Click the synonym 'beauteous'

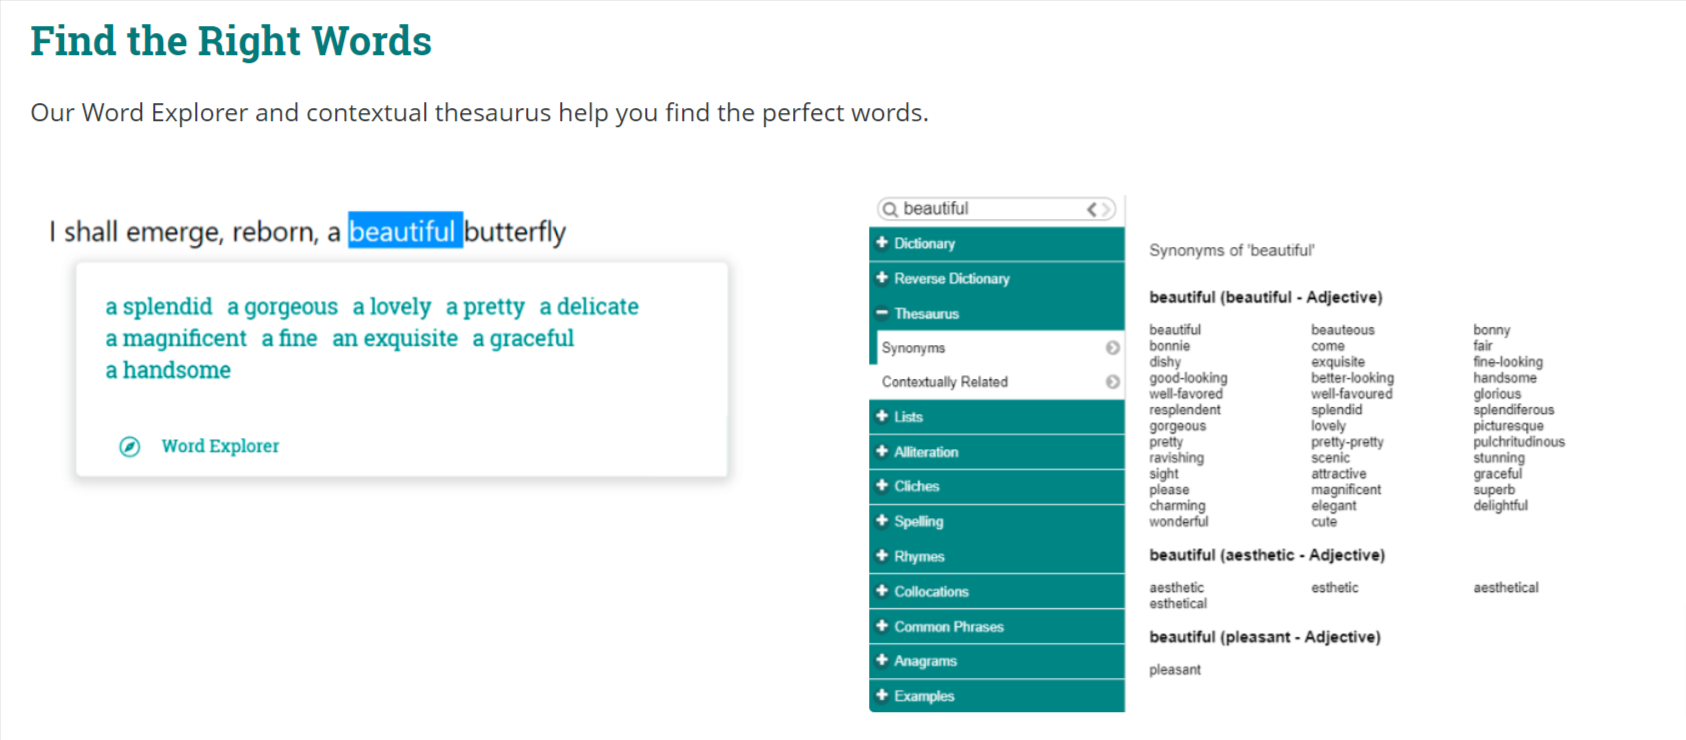pos(1343,330)
